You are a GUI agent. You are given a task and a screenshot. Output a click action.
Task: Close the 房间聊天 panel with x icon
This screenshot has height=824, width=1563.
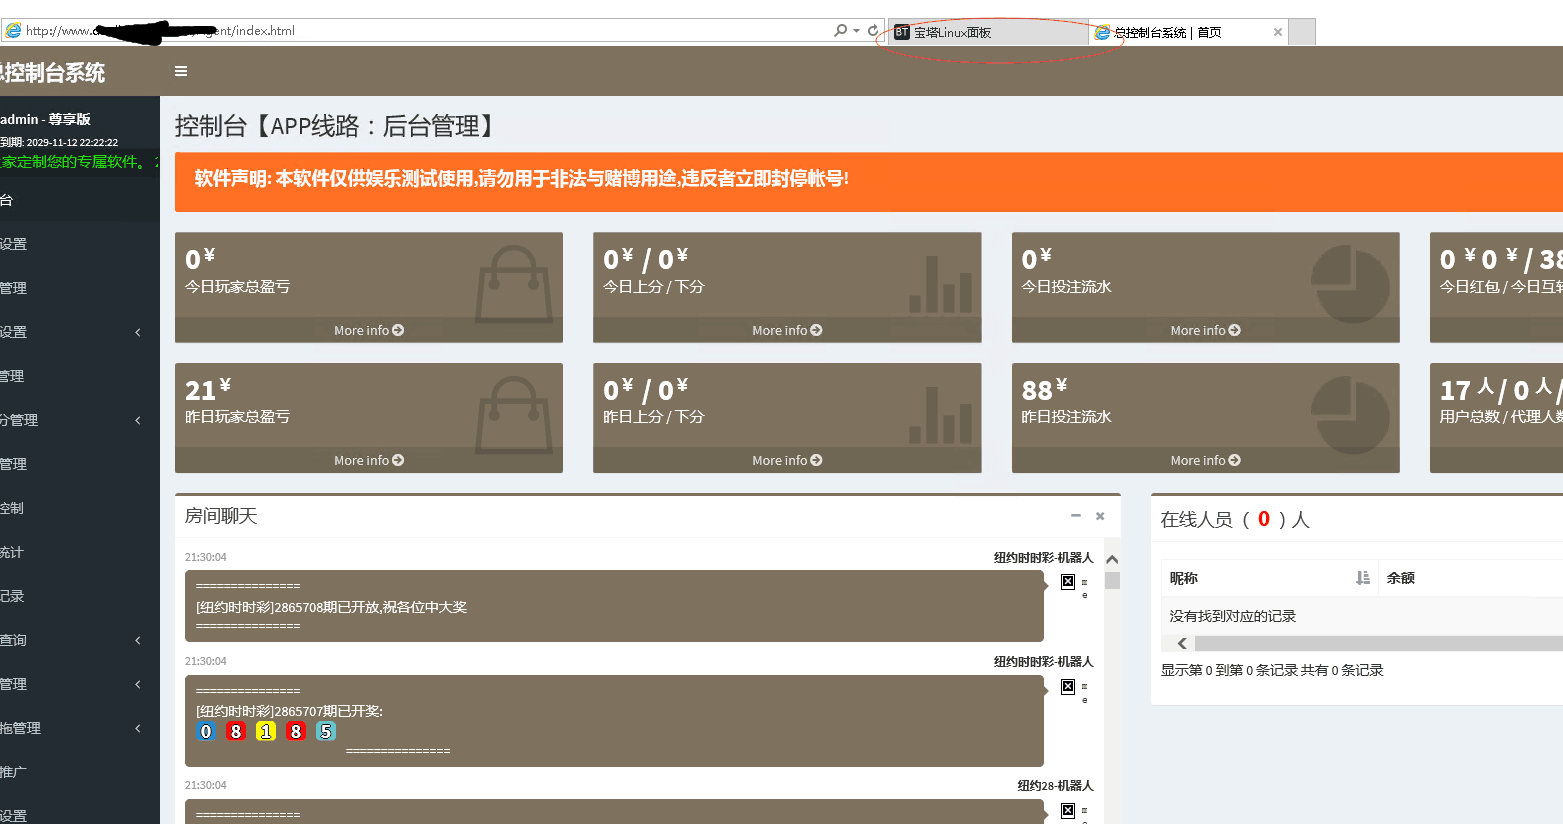(x=1100, y=516)
